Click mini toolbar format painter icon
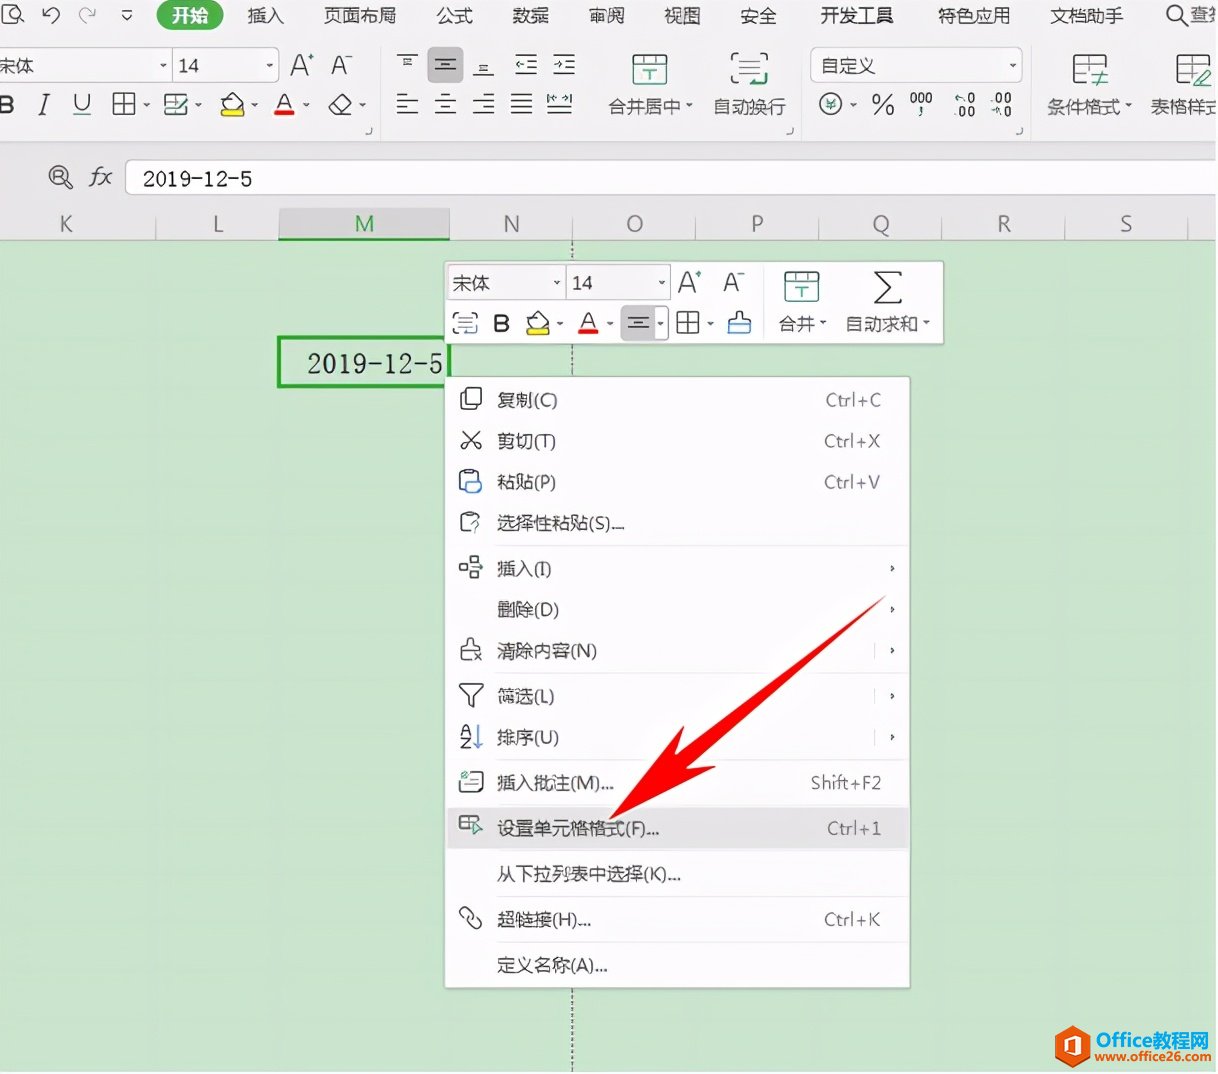 (739, 323)
